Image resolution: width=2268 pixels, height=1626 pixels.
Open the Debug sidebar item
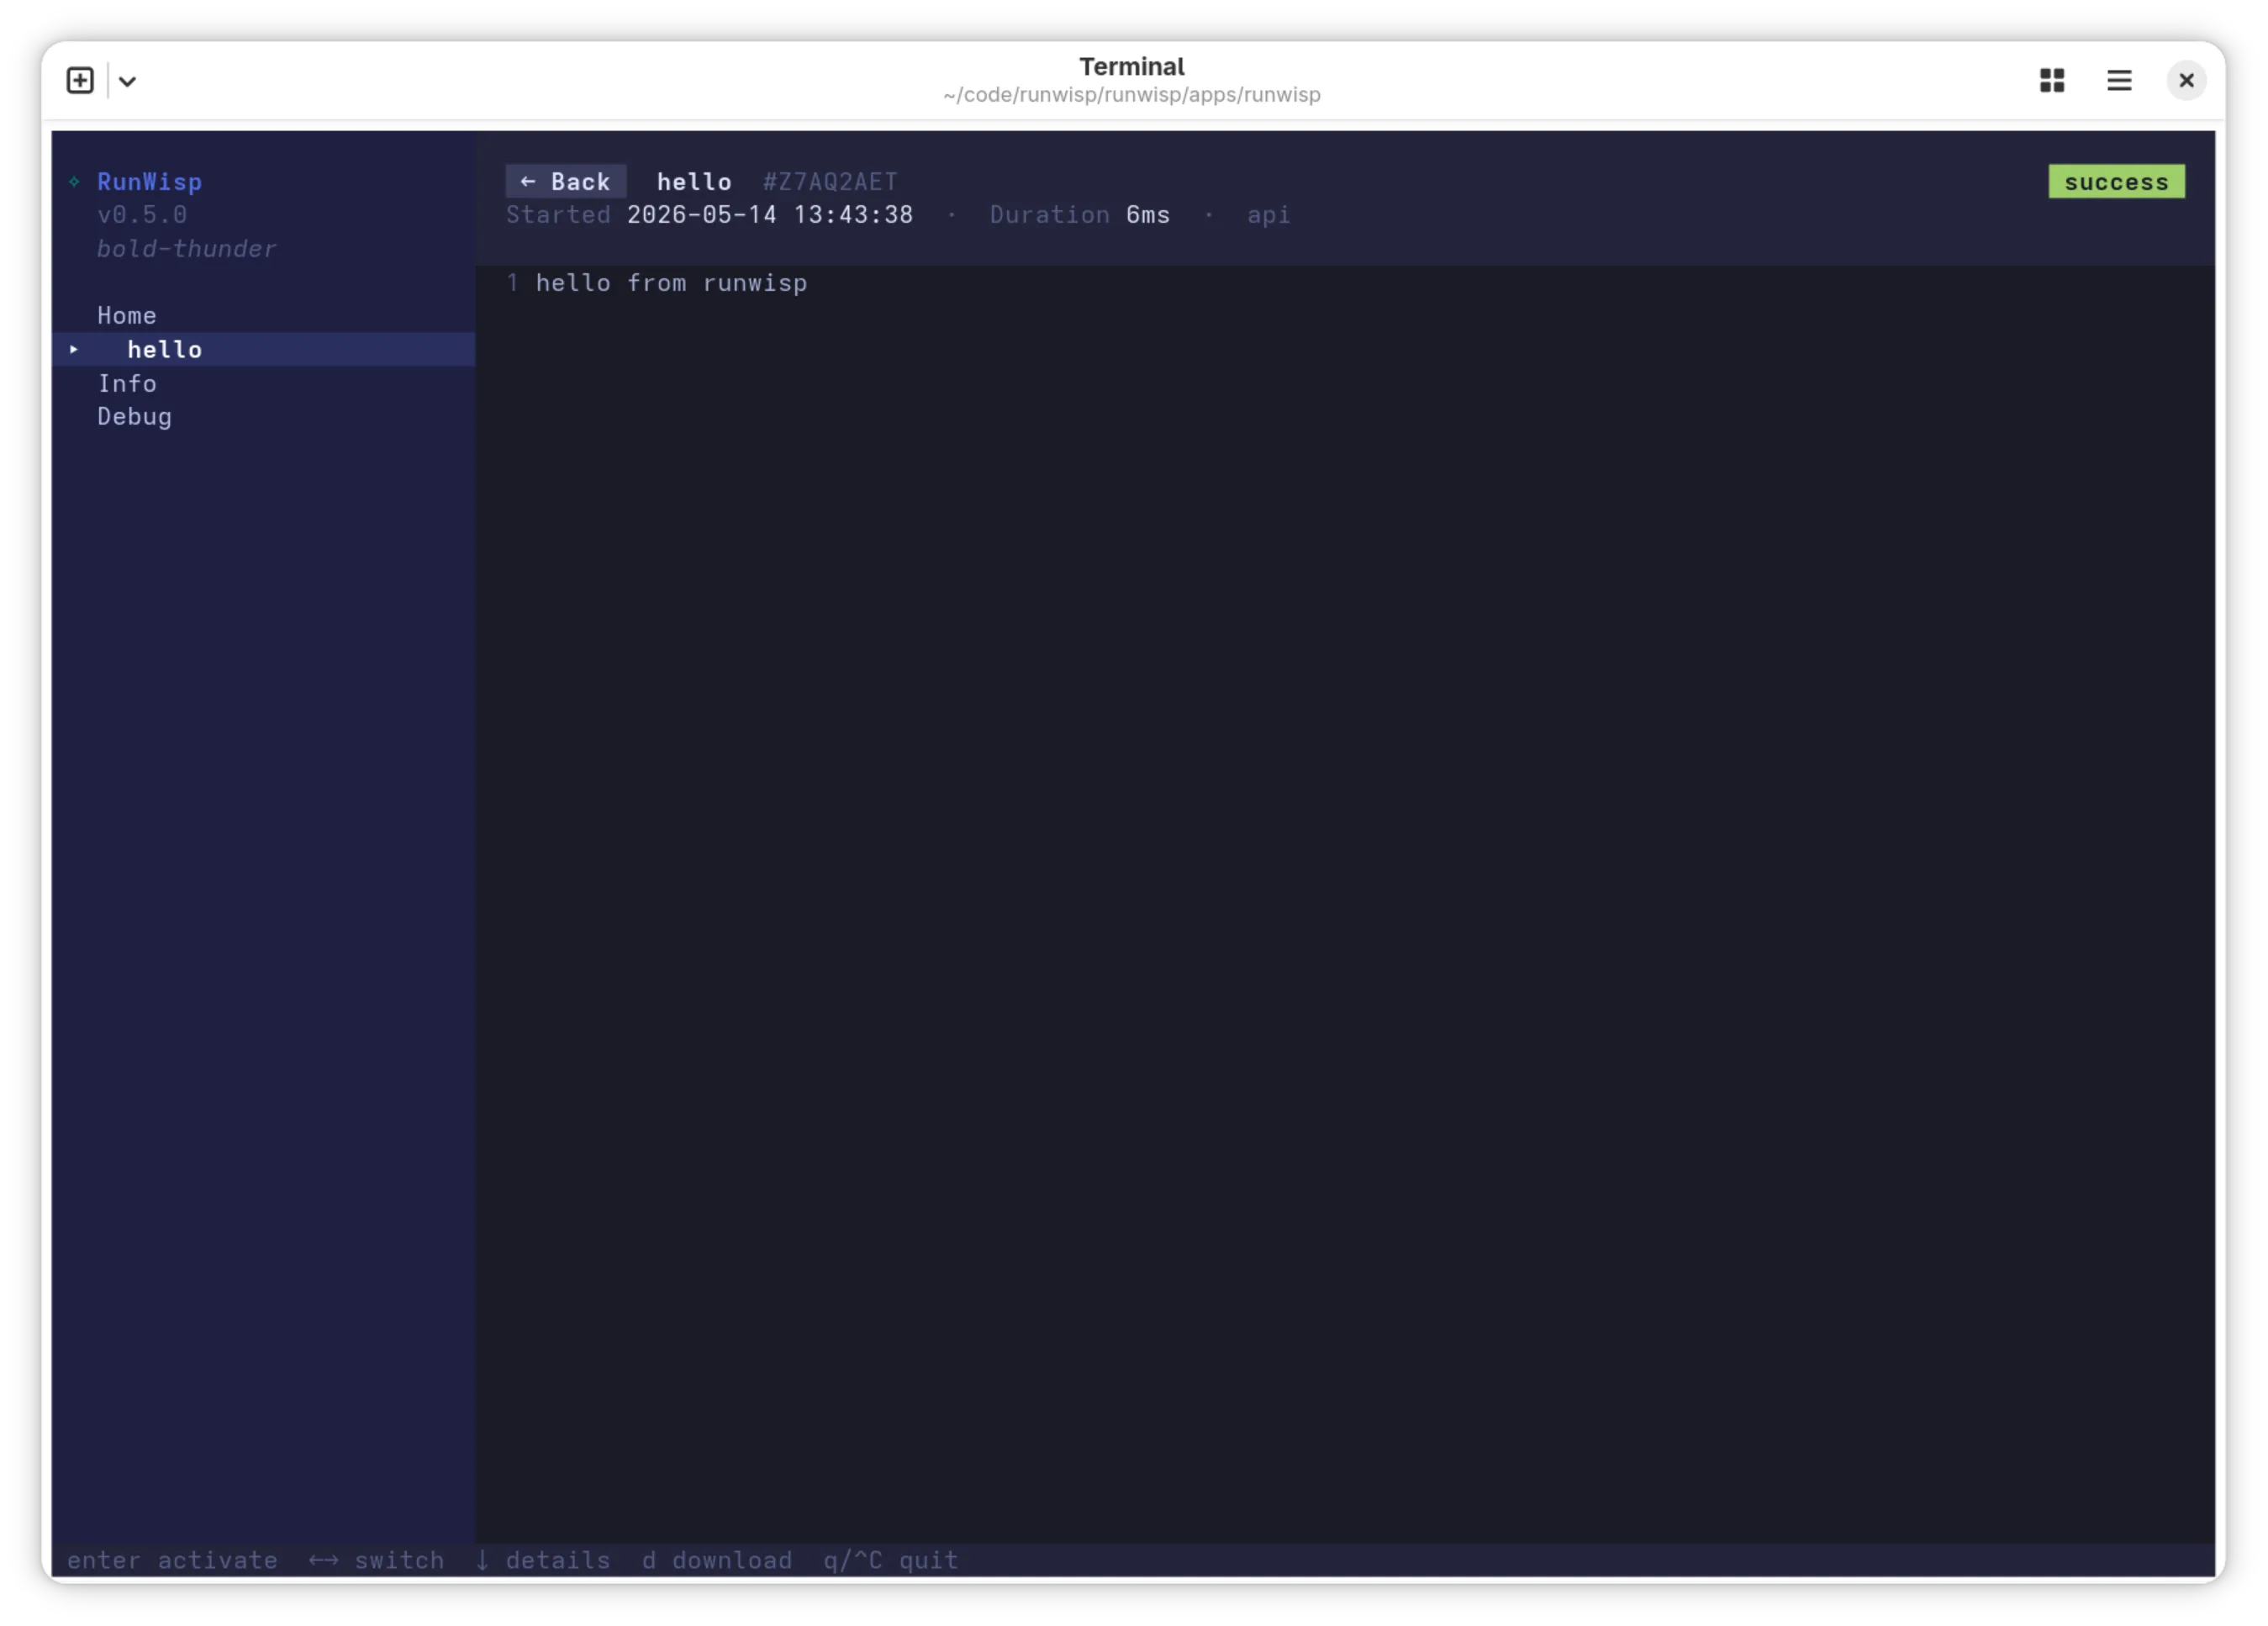coord(134,416)
